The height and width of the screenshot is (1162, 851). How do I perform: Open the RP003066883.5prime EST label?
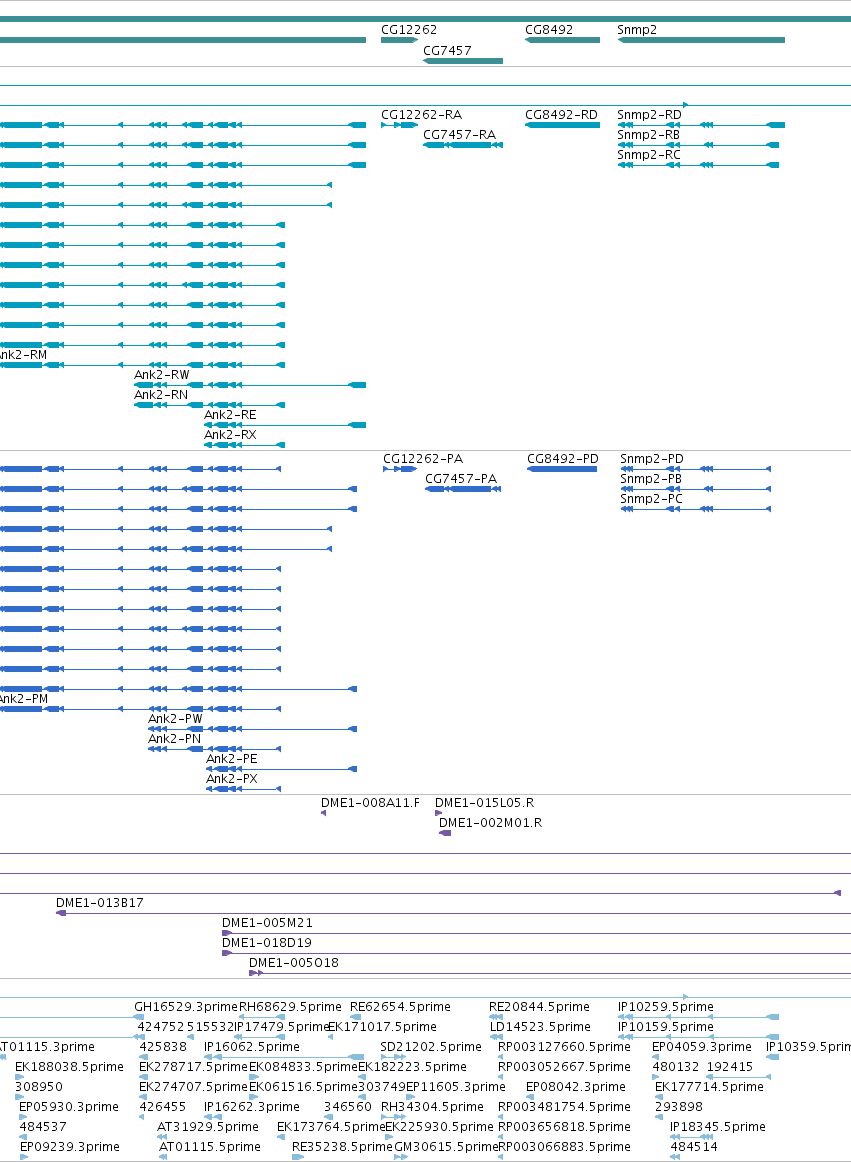click(564, 1146)
